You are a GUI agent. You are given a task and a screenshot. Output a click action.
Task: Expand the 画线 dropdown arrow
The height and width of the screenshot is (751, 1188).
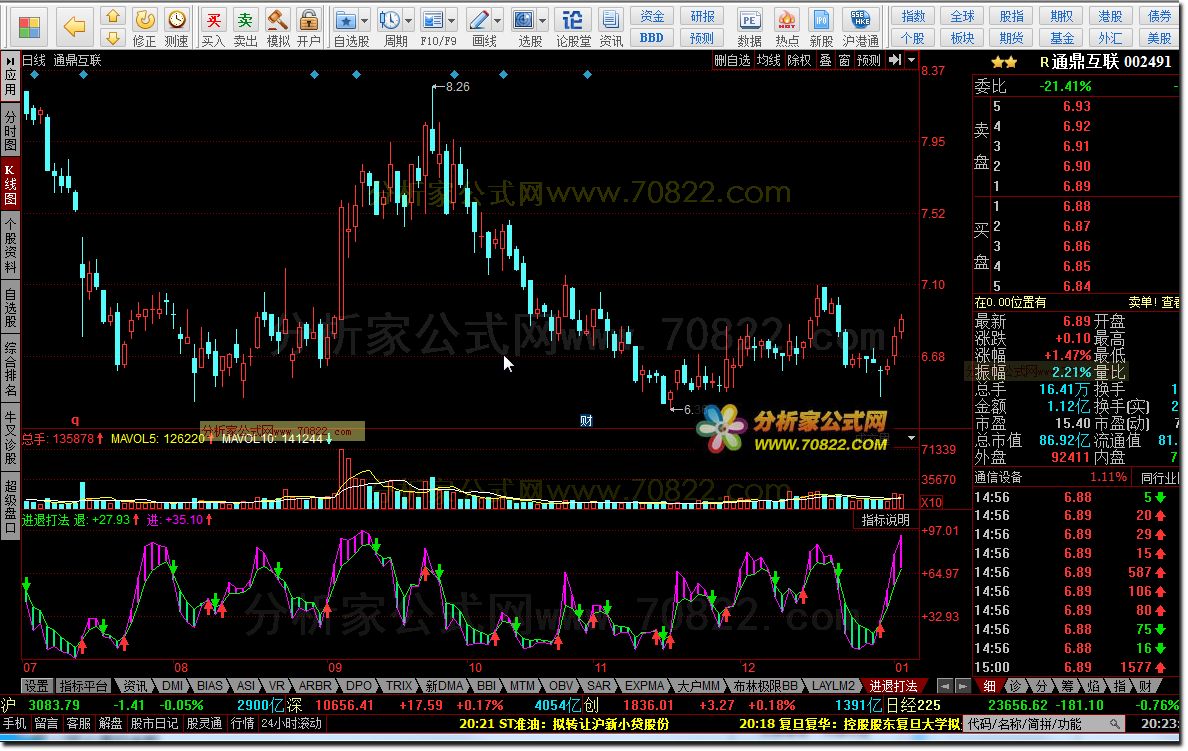(498, 20)
